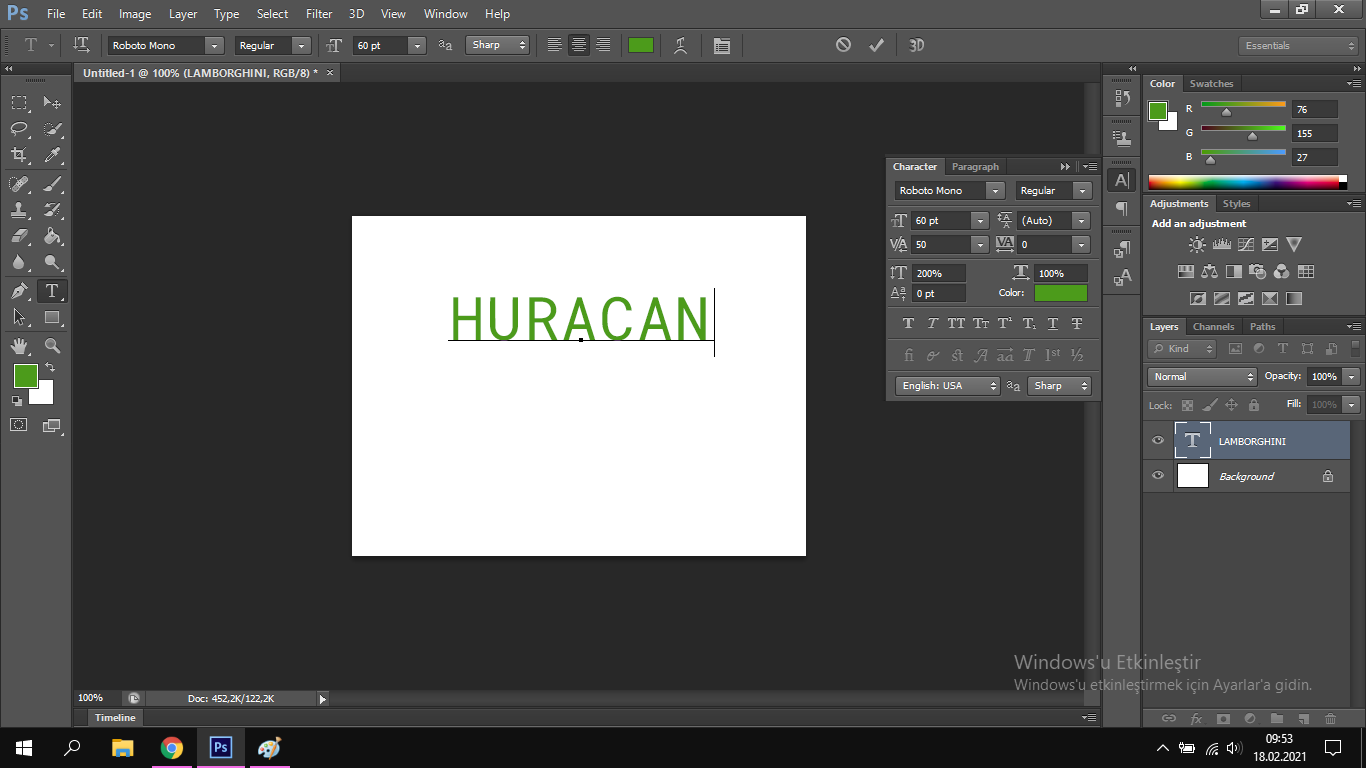The image size is (1366, 768).
Task: Click the Color swatch in Character panel
Action: pos(1060,293)
